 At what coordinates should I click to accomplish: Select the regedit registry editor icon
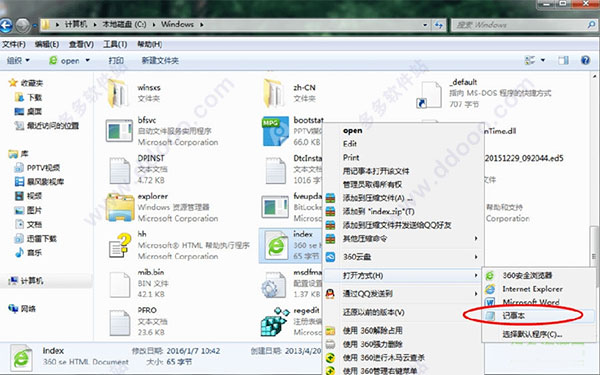pyautogui.click(x=275, y=322)
